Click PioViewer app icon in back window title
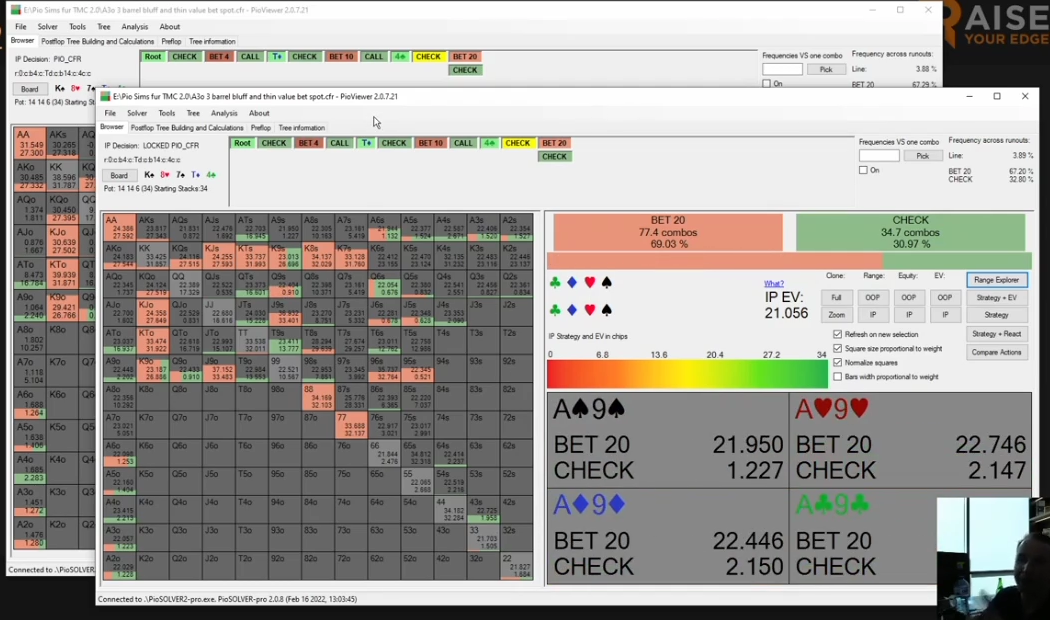The height and width of the screenshot is (620, 1050). point(15,10)
